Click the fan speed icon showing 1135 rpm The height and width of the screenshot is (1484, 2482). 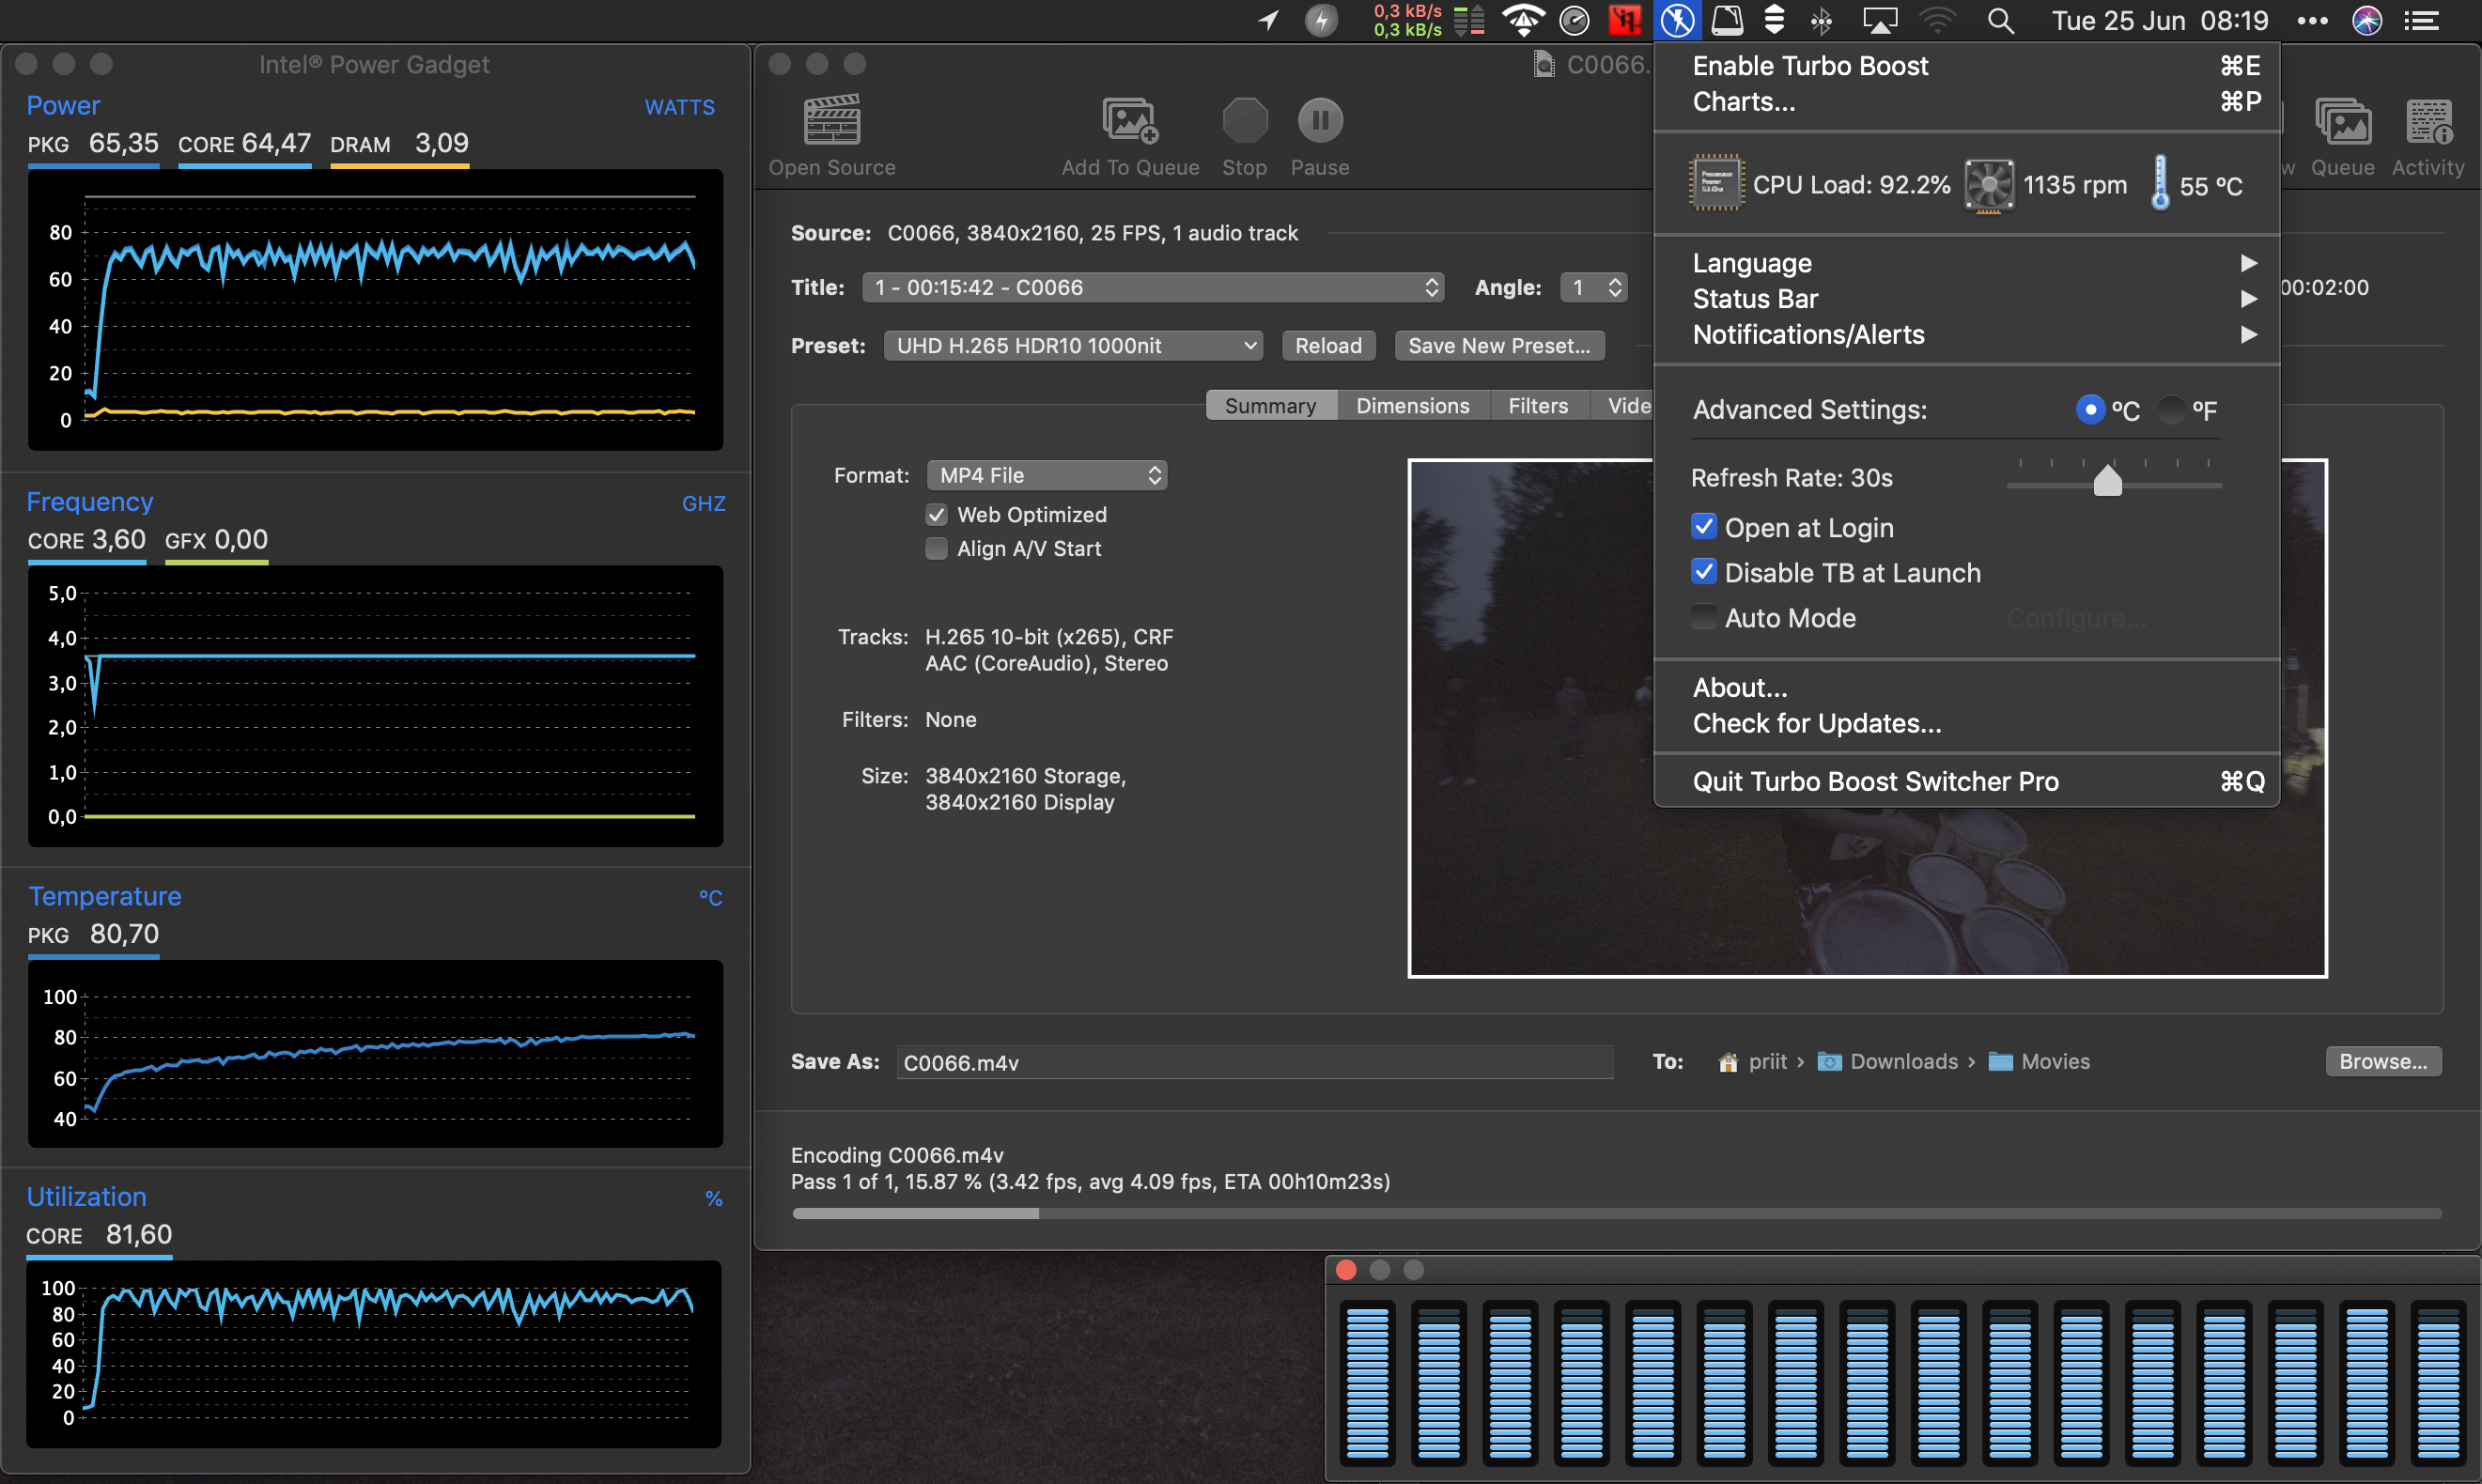coord(1989,184)
